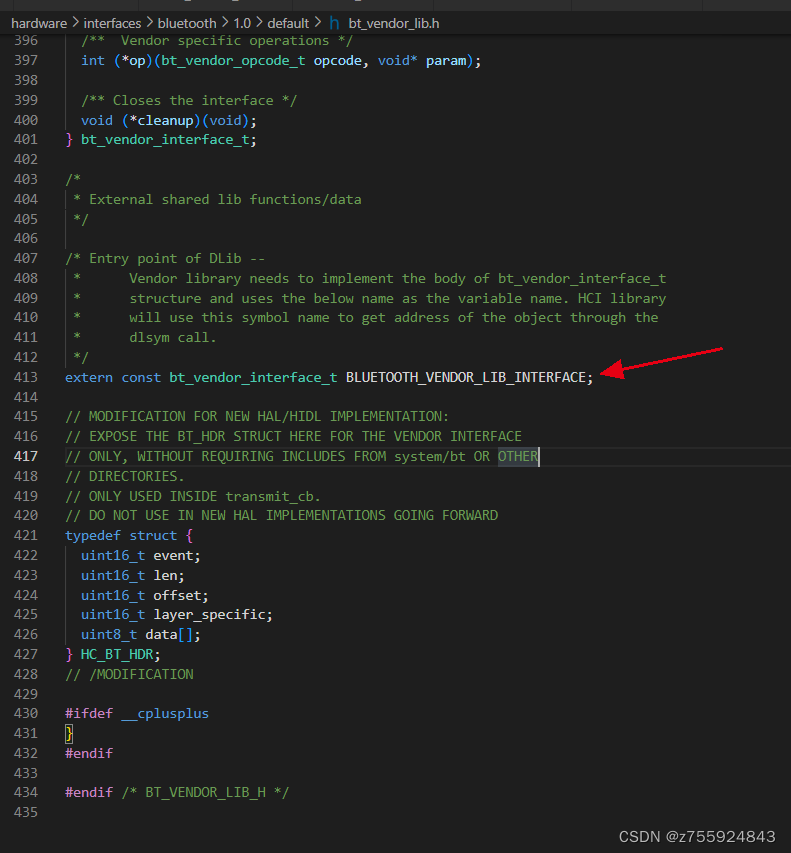Click line number 413 in gutter
This screenshot has height=853, width=791.
(26, 377)
